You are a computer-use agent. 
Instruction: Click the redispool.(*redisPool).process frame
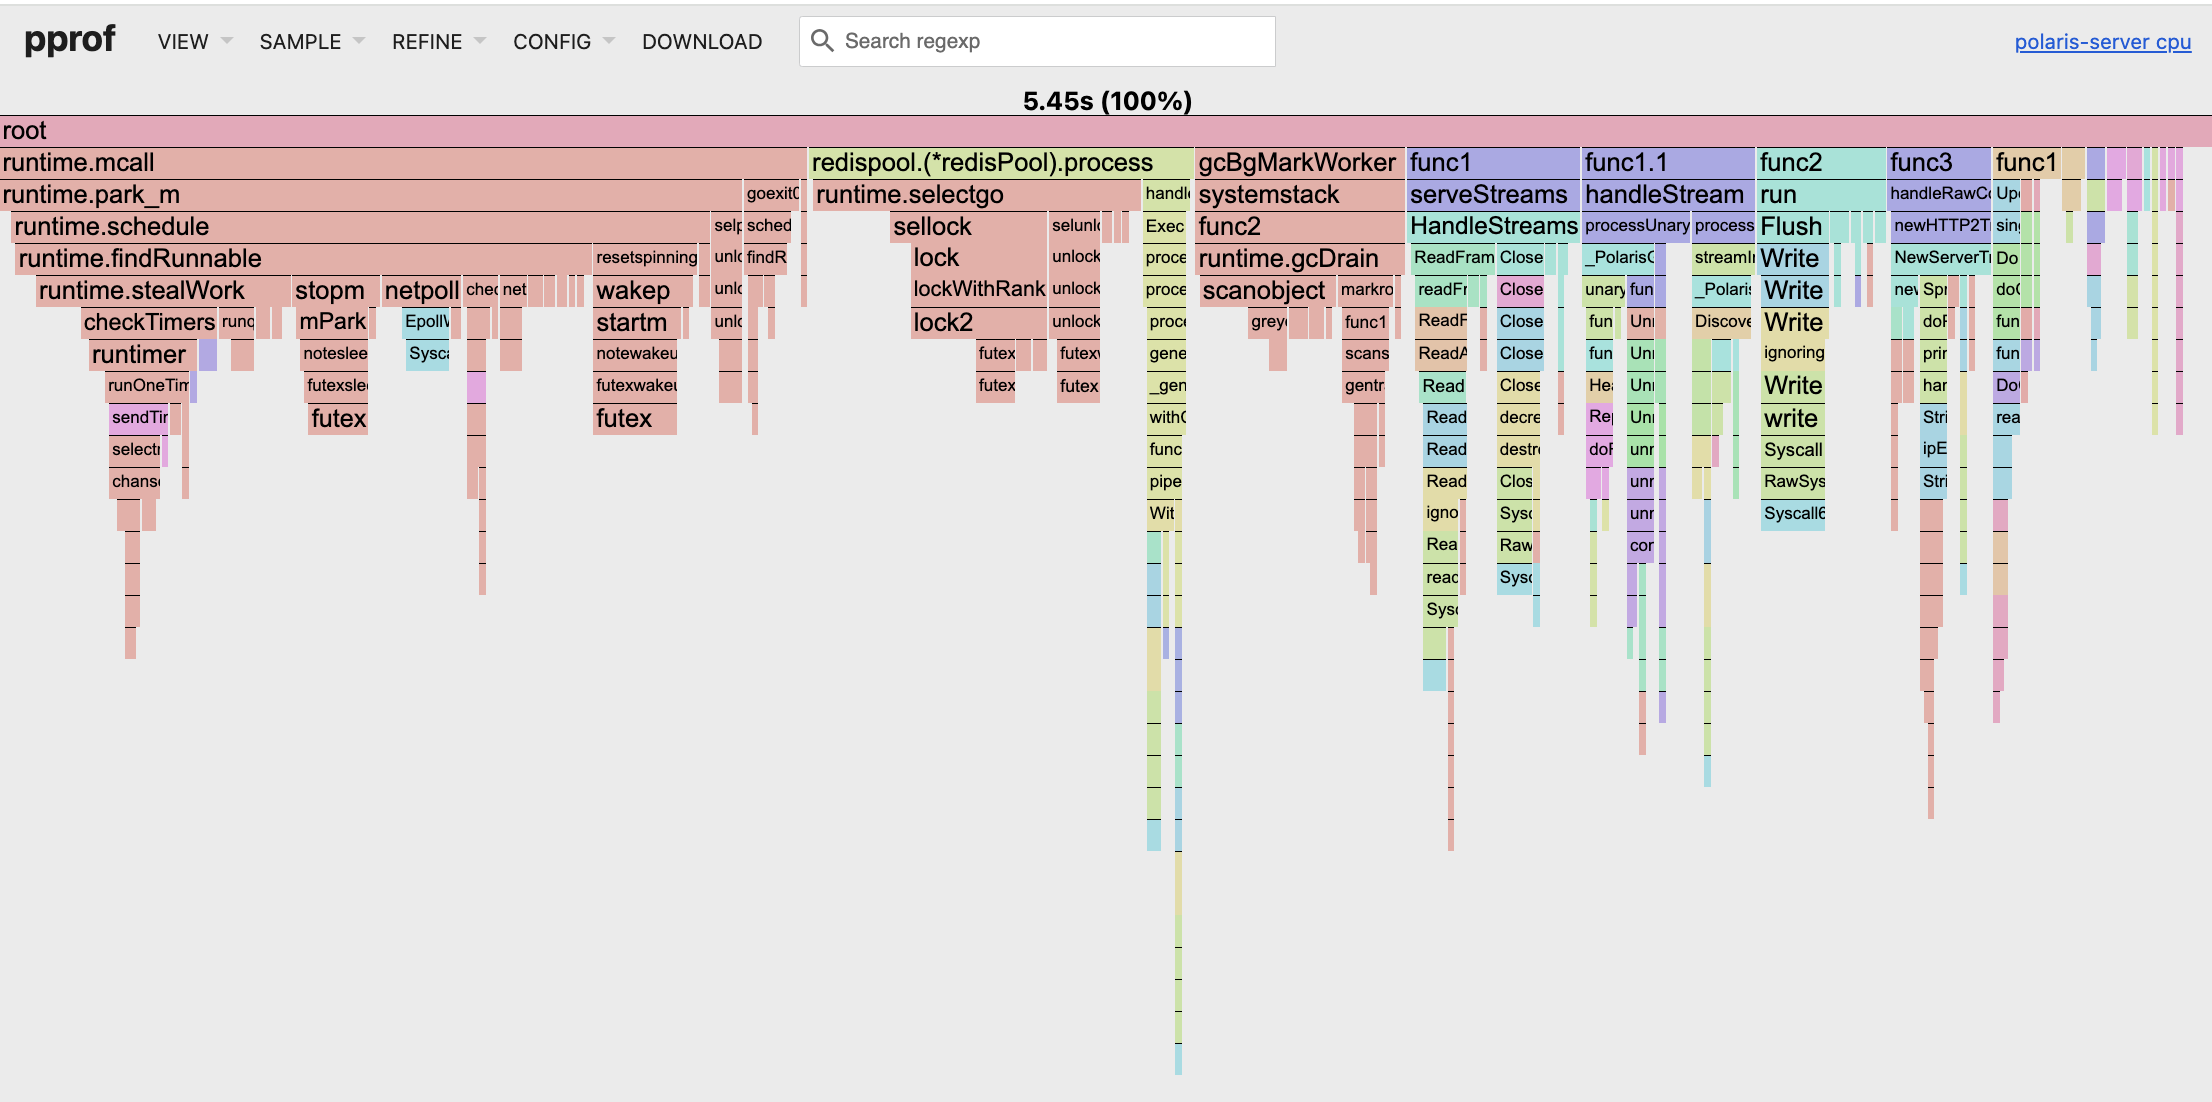1000,163
